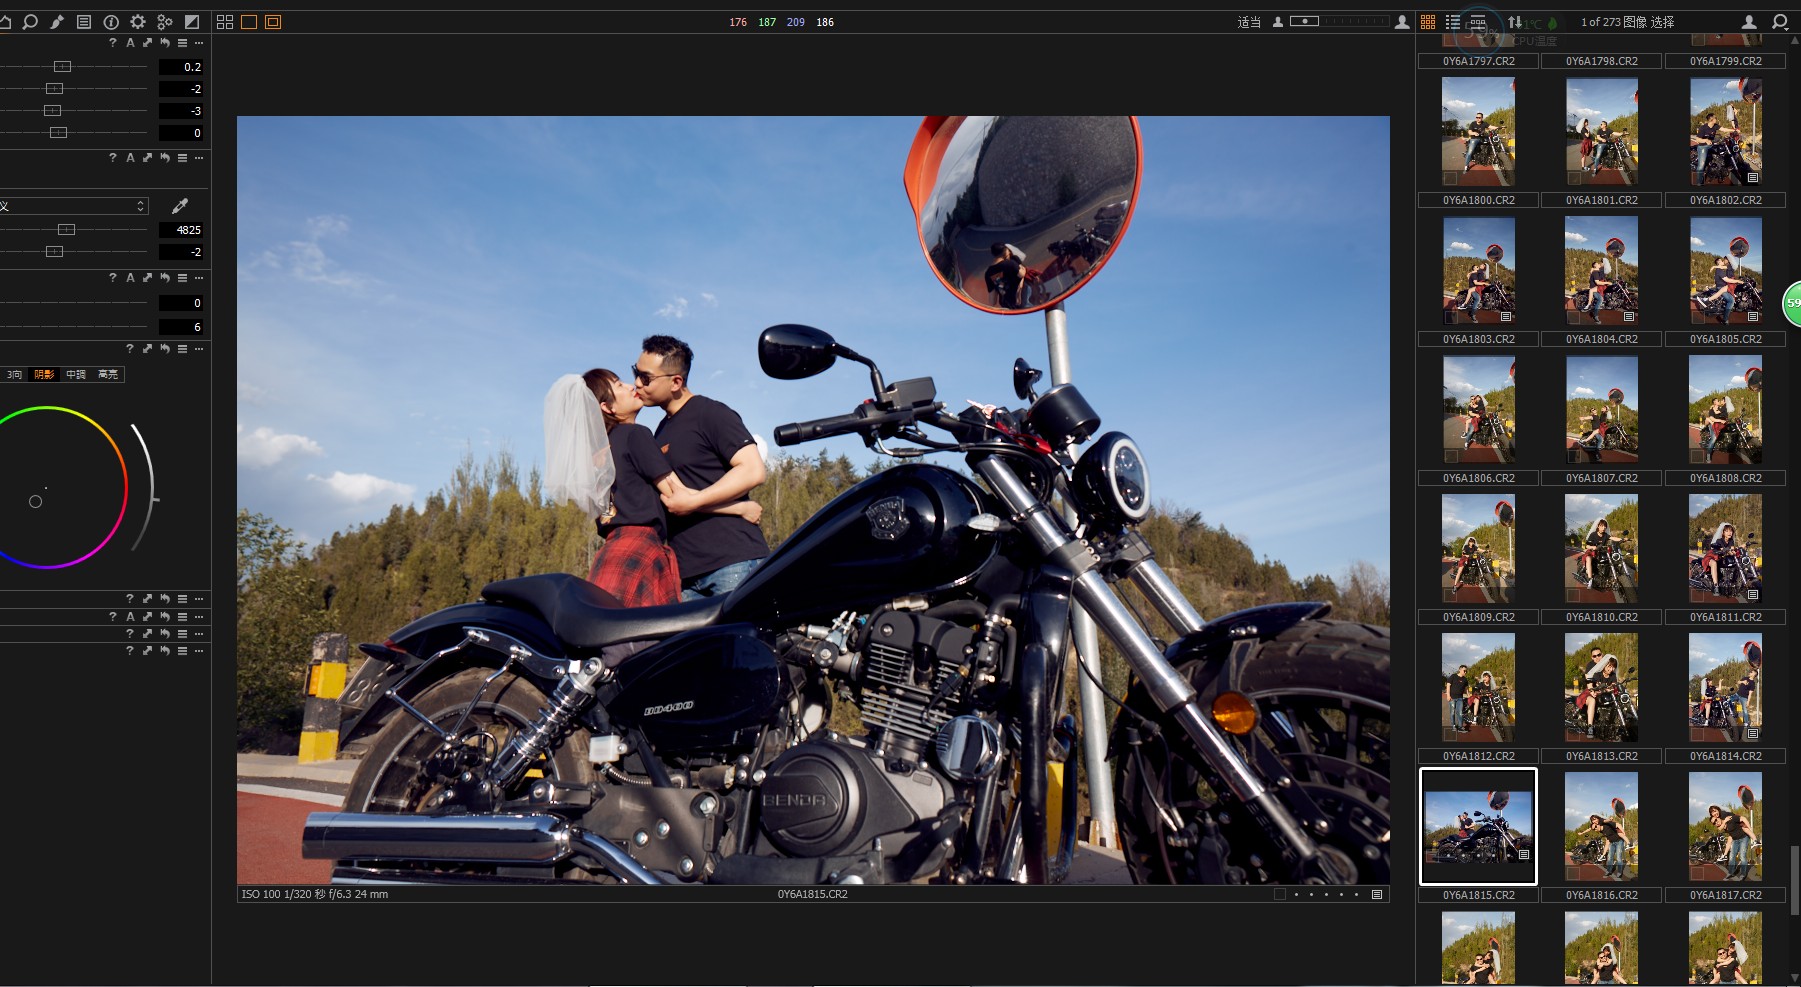This screenshot has height=987, width=1801.
Task: Click help icon above the 阴影 tabs
Action: coord(130,349)
